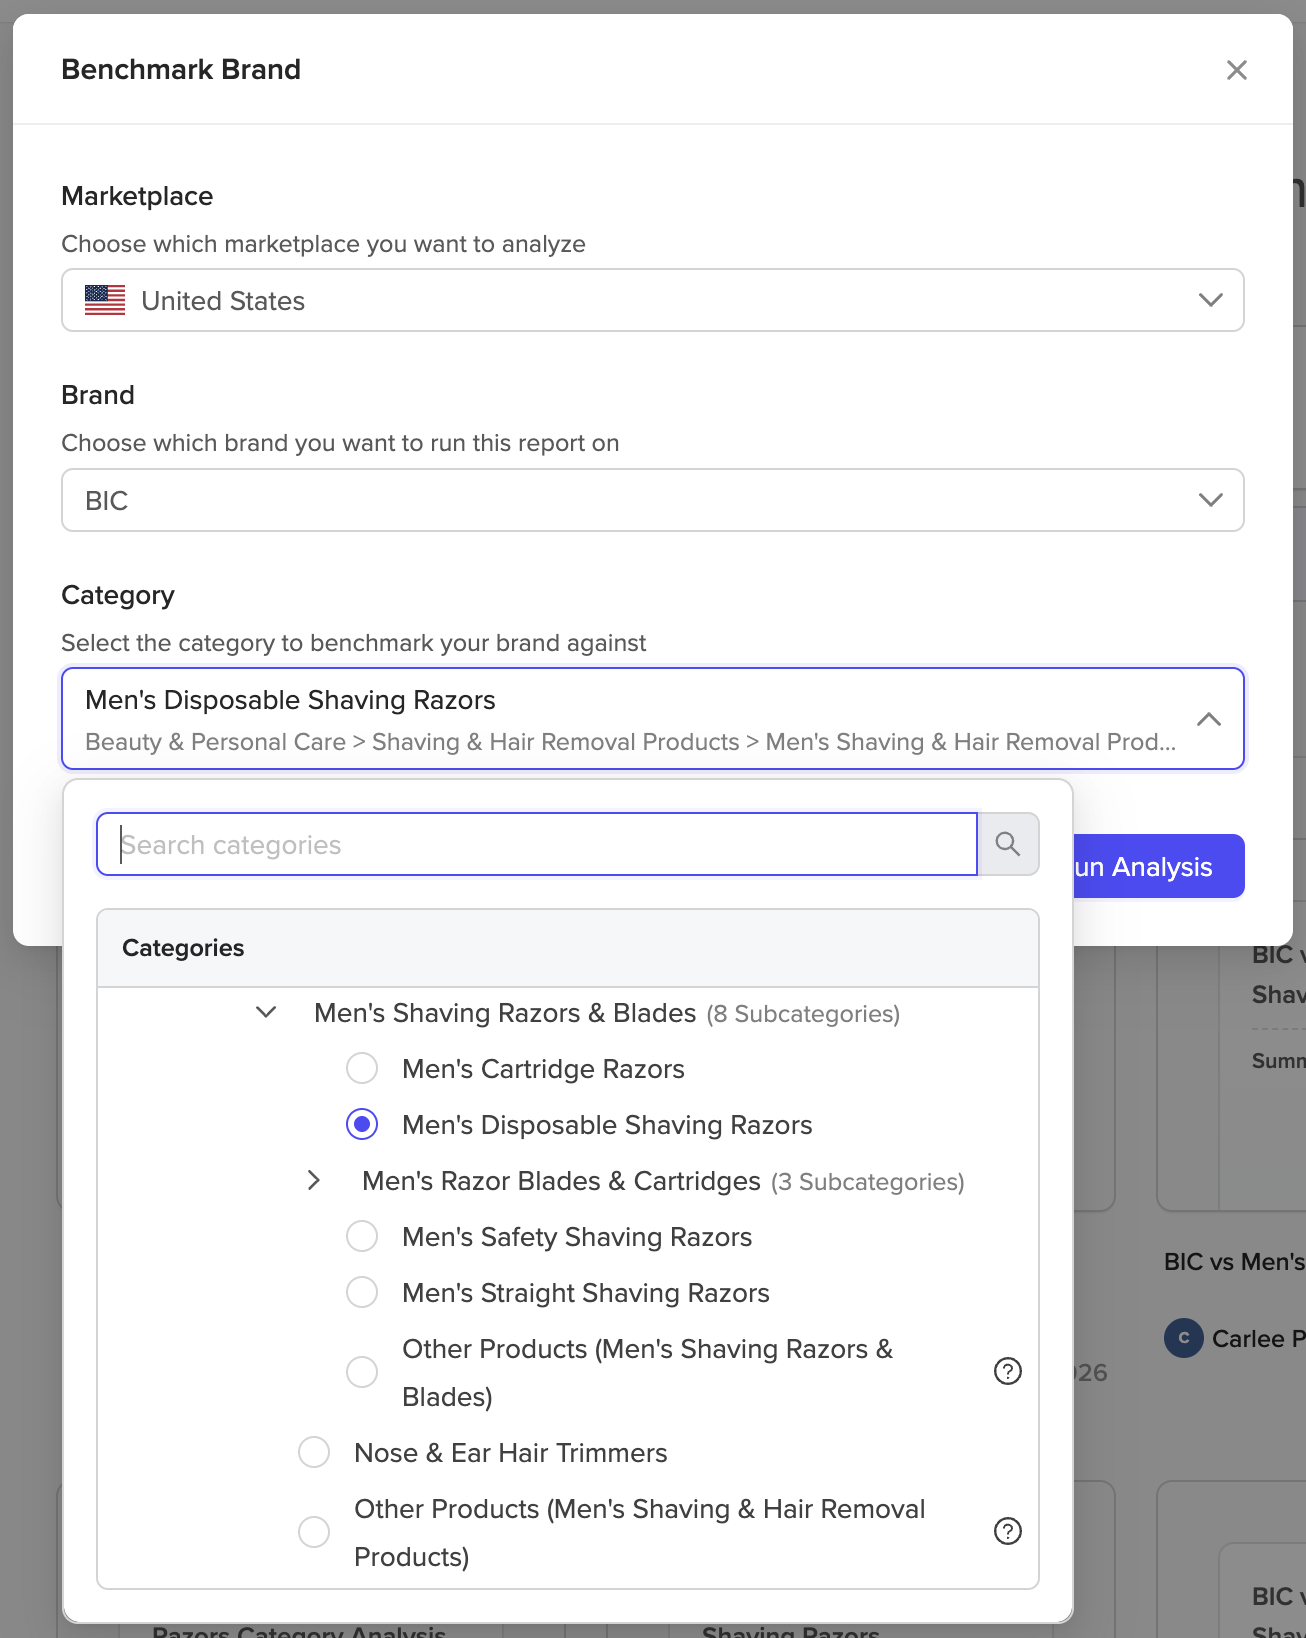
Task: Close the Benchmark Brand dialog
Action: pos(1237,70)
